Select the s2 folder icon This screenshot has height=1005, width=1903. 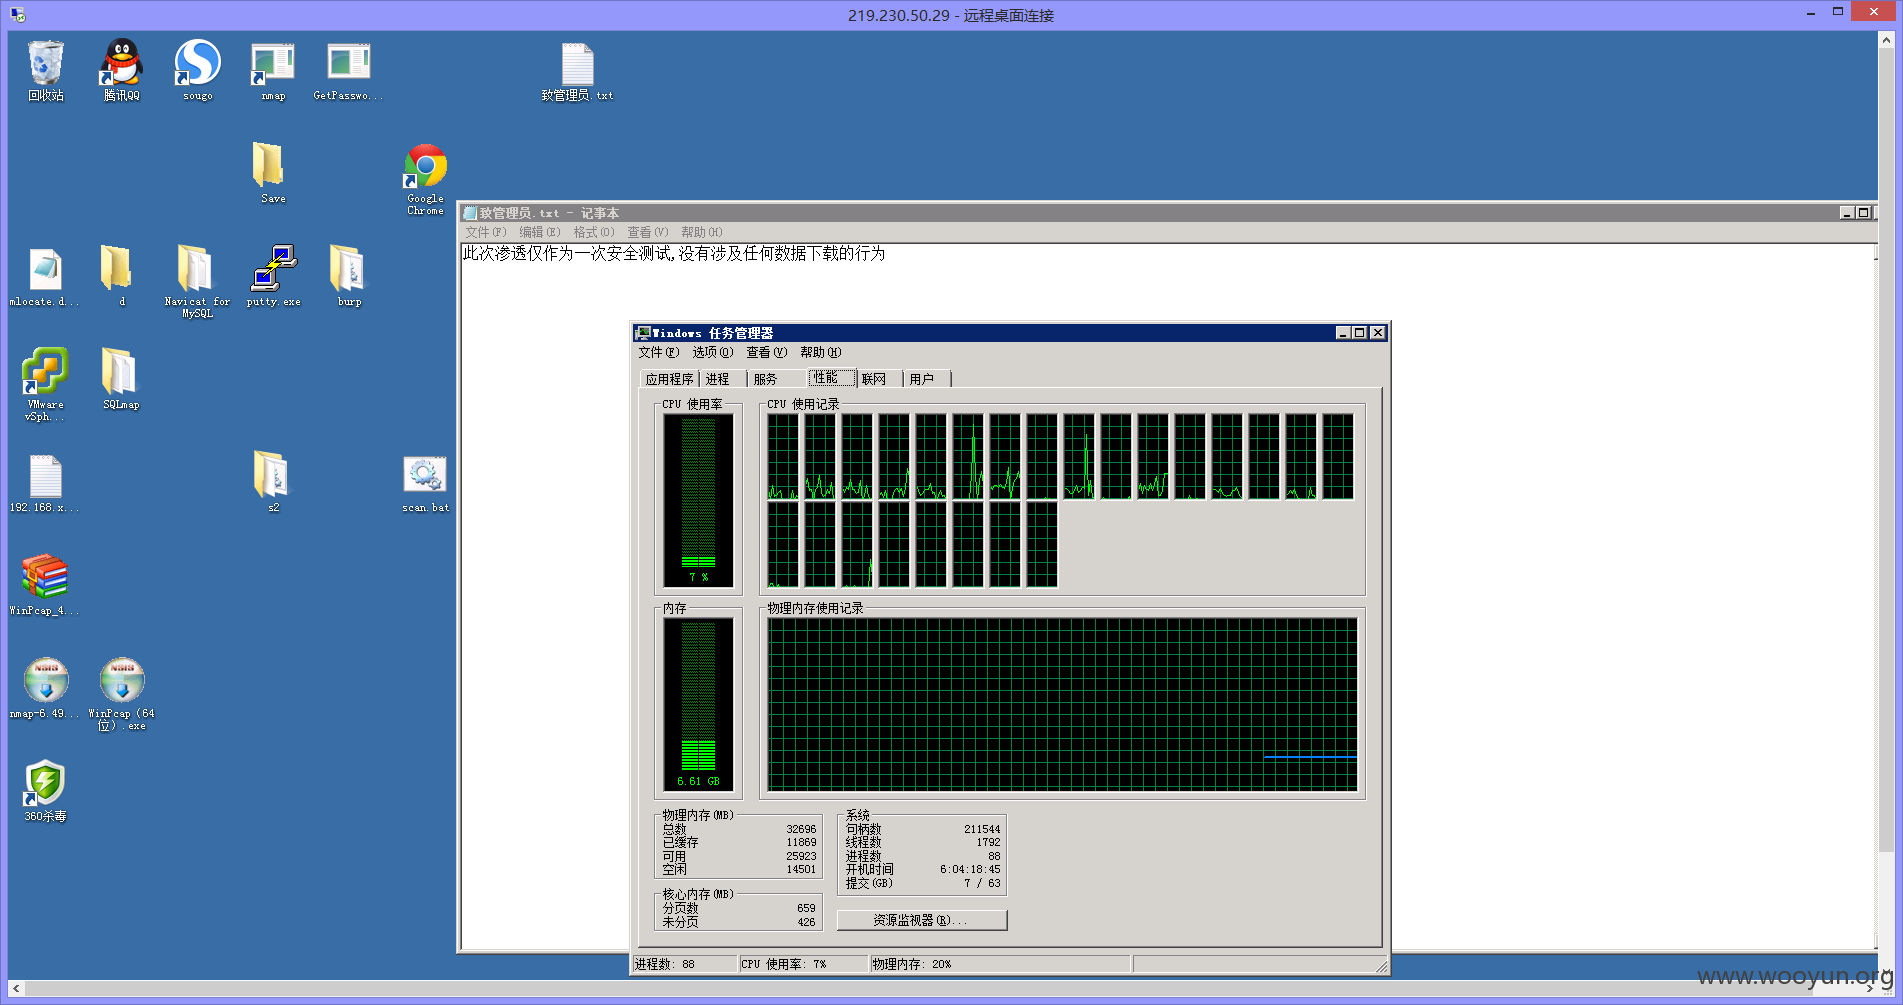point(273,482)
